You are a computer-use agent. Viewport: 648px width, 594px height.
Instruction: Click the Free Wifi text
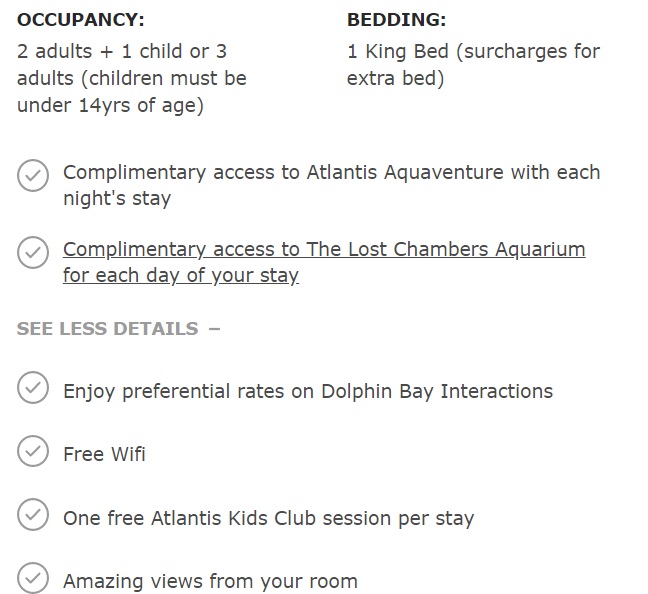104,454
